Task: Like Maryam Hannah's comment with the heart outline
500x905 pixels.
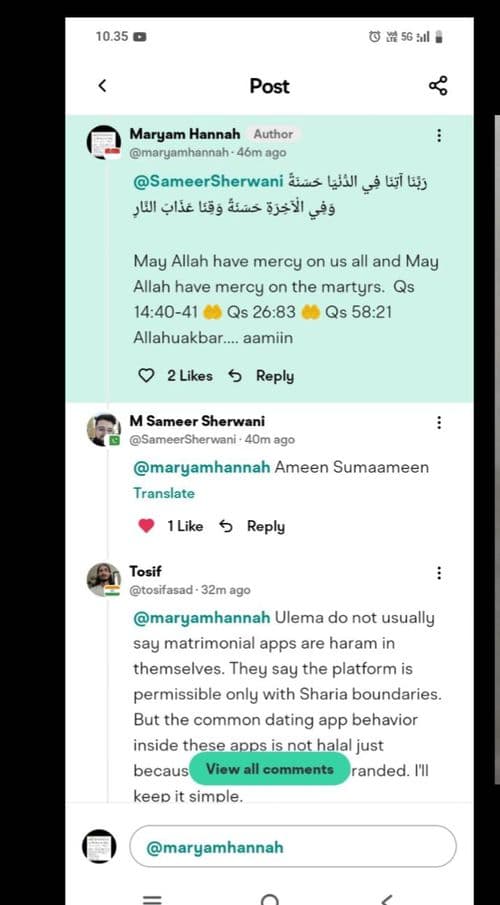Action: (147, 376)
